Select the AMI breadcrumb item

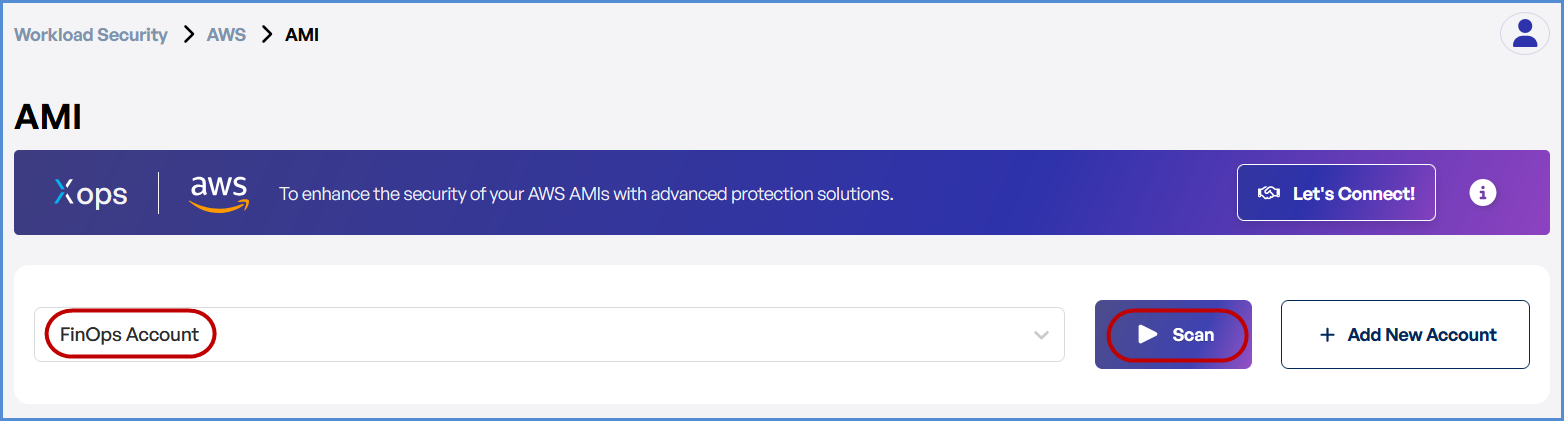coord(302,35)
